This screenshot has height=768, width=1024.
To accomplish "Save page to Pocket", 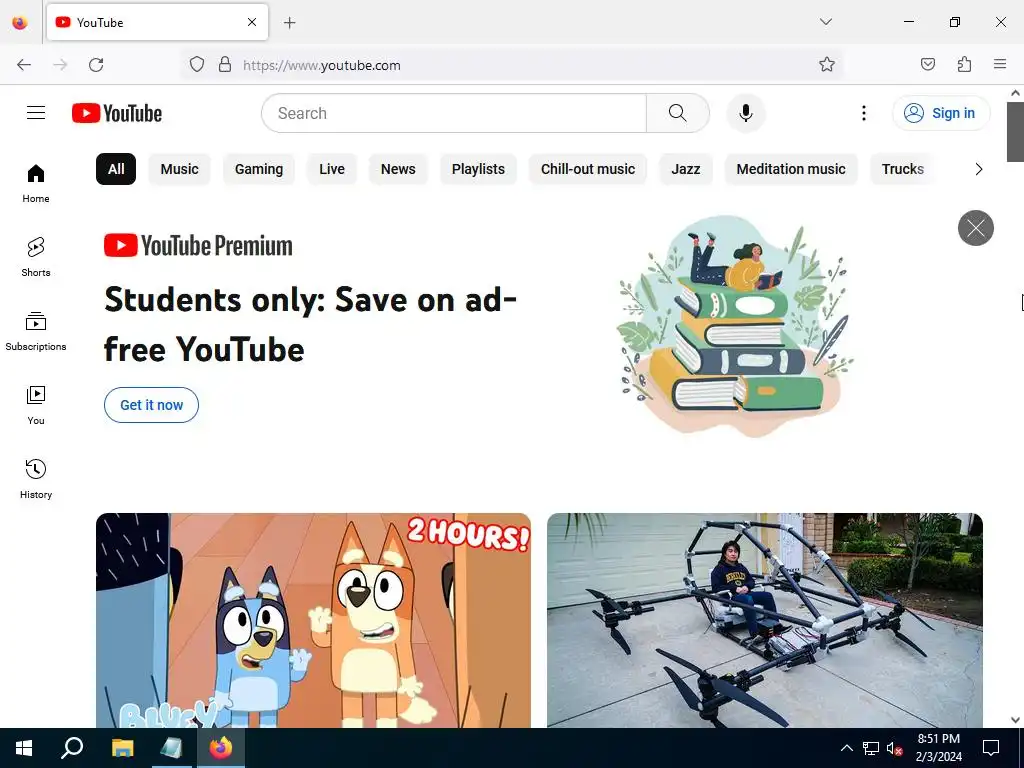I will tap(928, 64).
